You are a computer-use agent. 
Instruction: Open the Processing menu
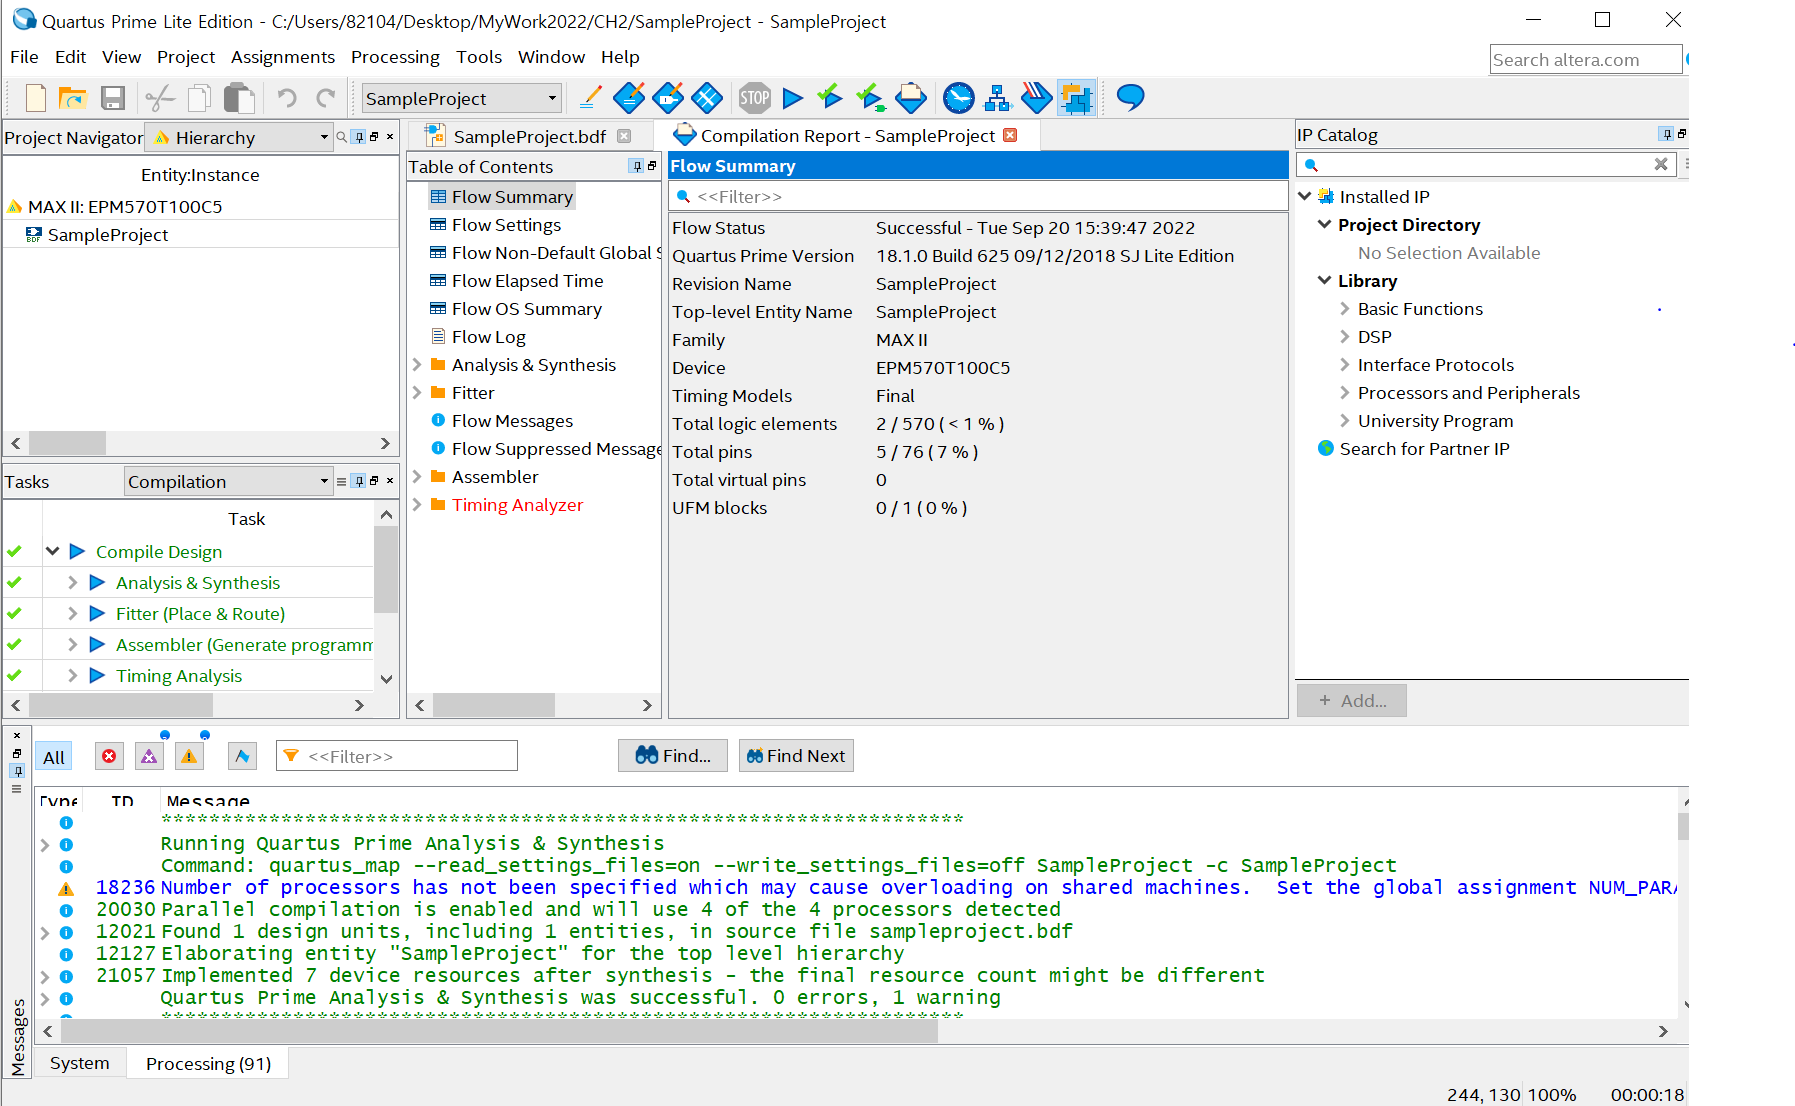(395, 57)
